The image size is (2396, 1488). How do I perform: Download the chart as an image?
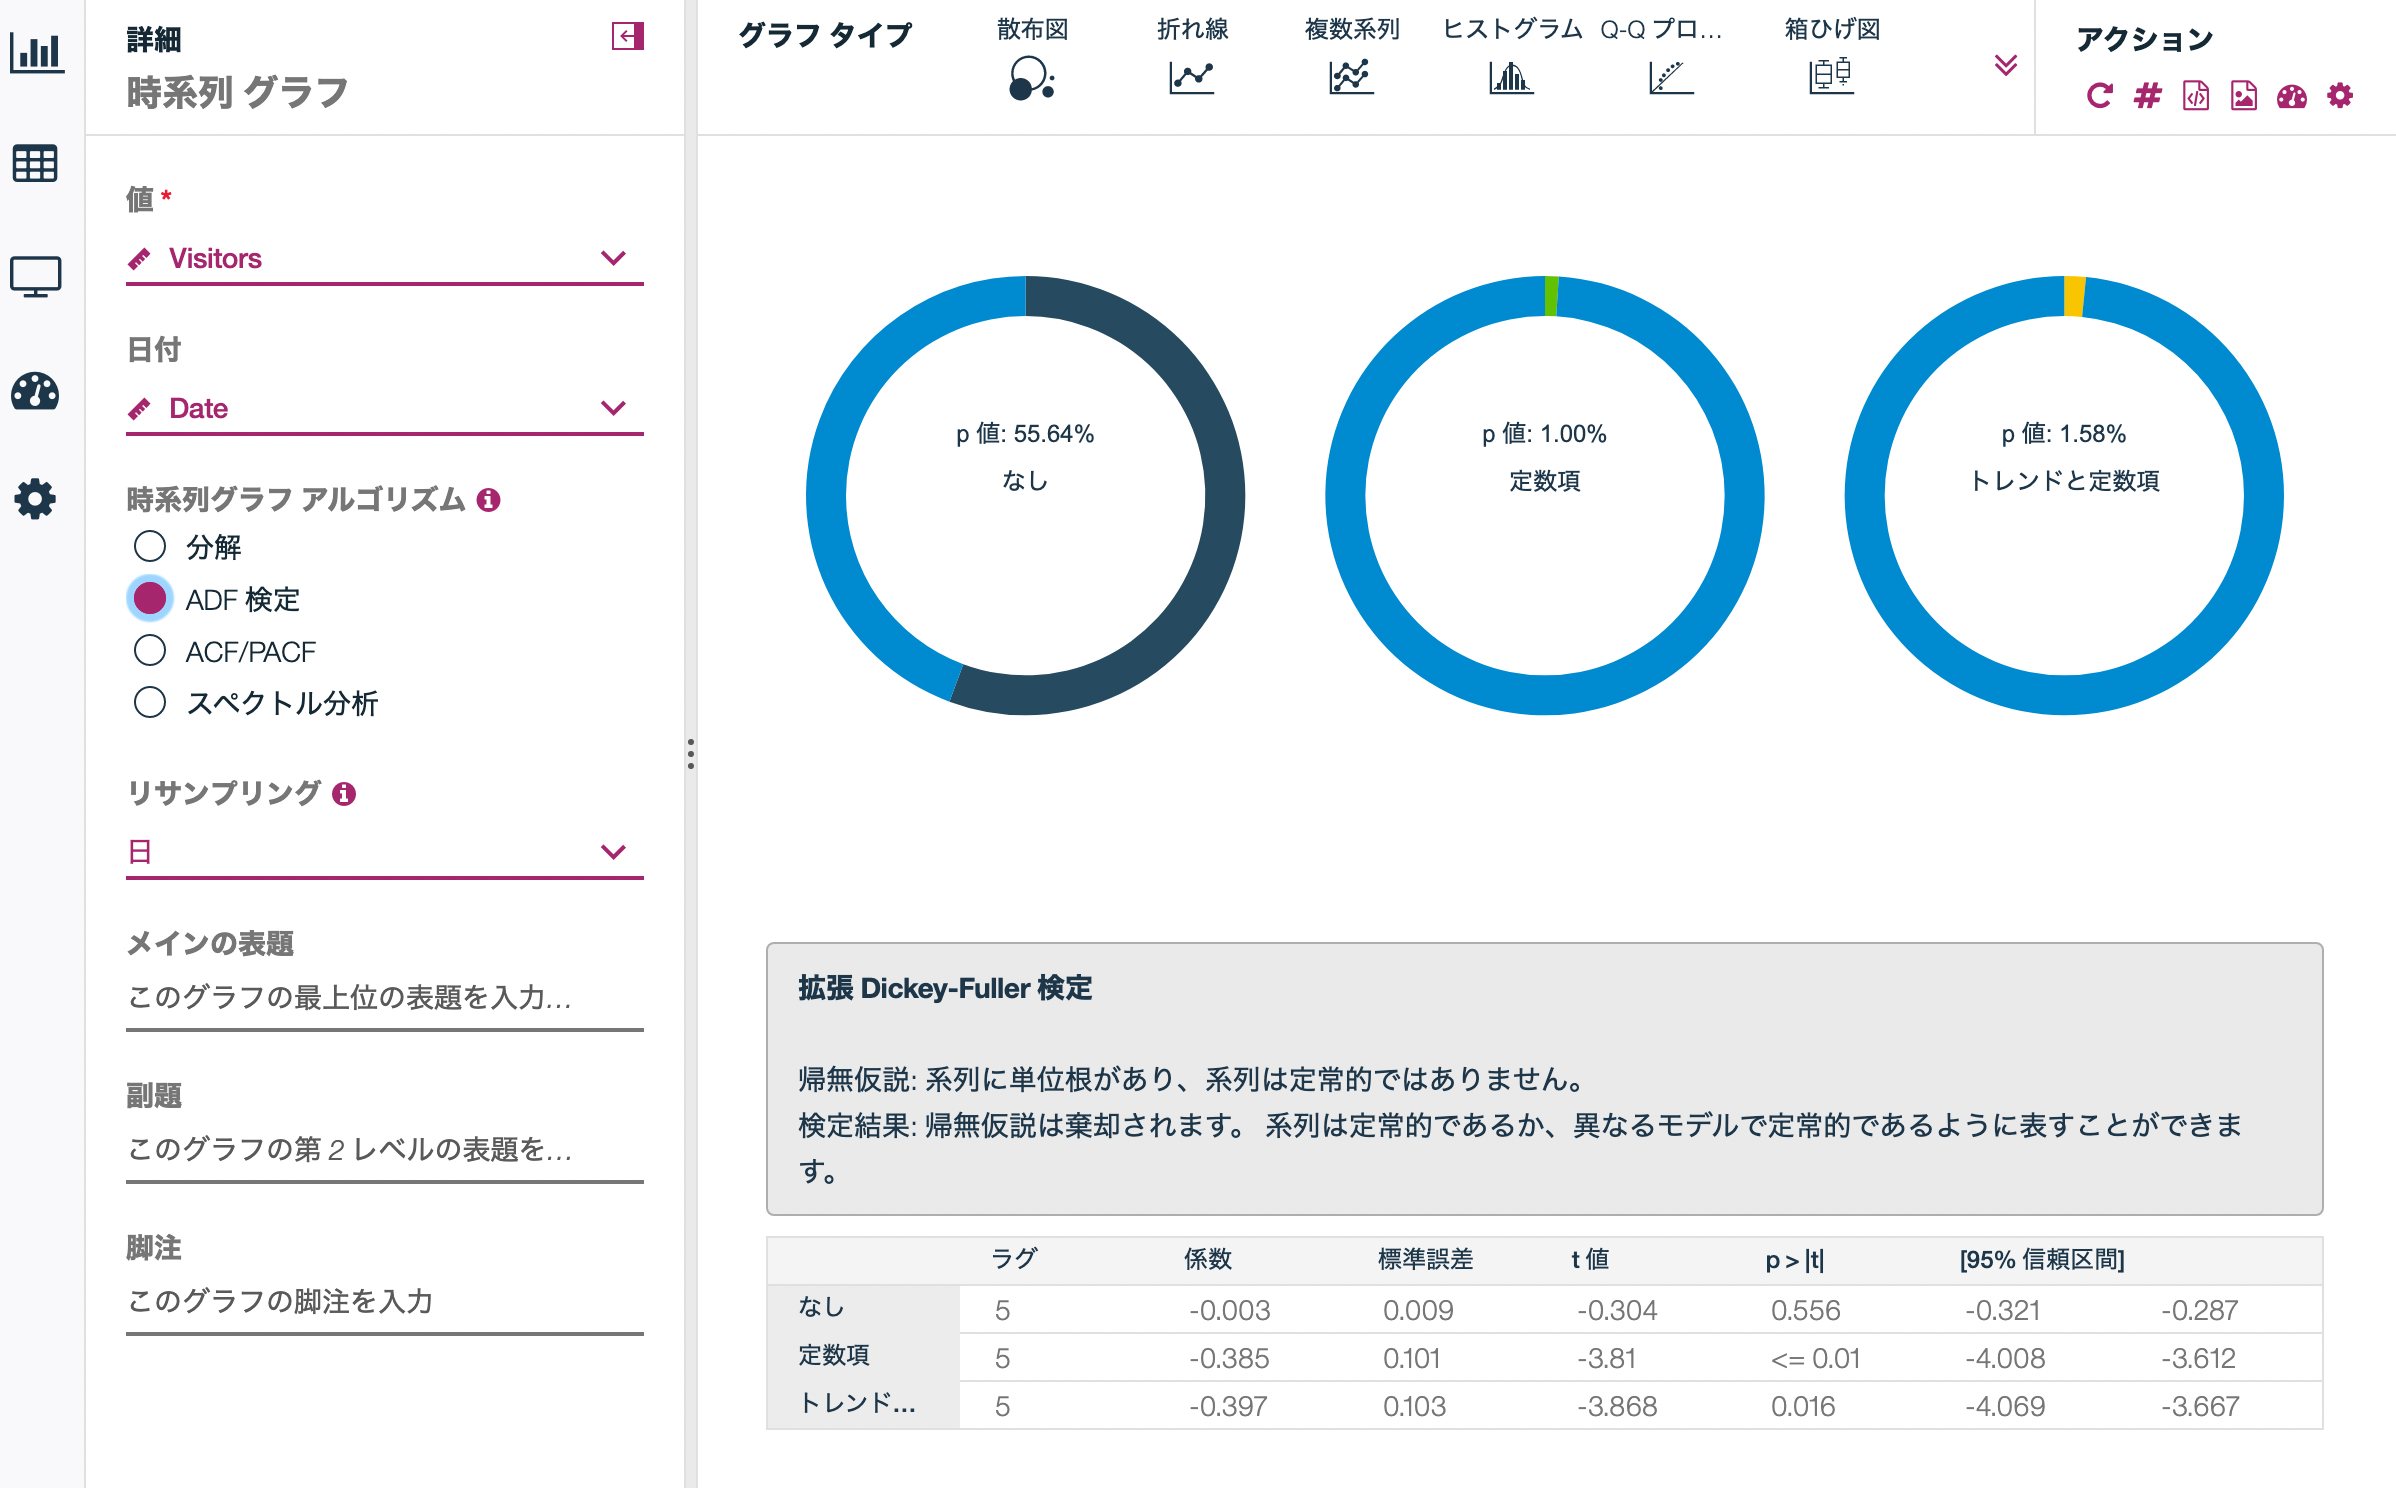click(x=2245, y=97)
